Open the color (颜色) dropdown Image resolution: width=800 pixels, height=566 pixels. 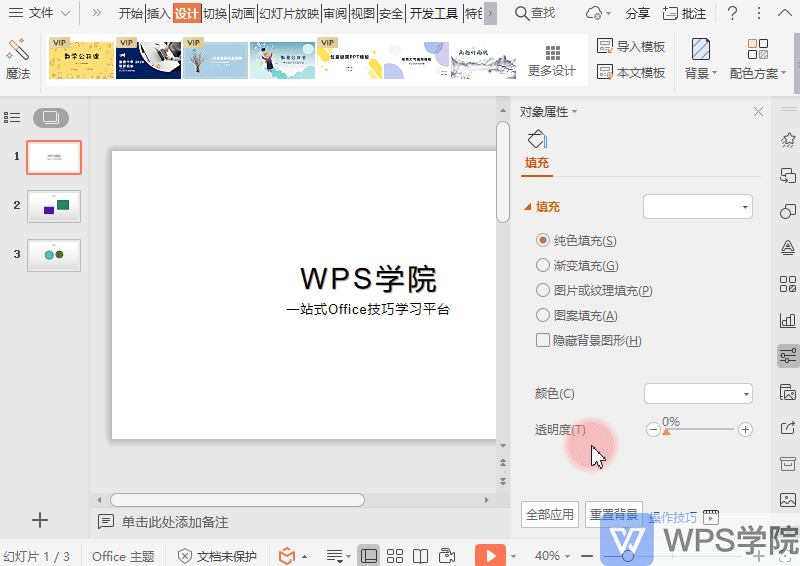point(698,393)
